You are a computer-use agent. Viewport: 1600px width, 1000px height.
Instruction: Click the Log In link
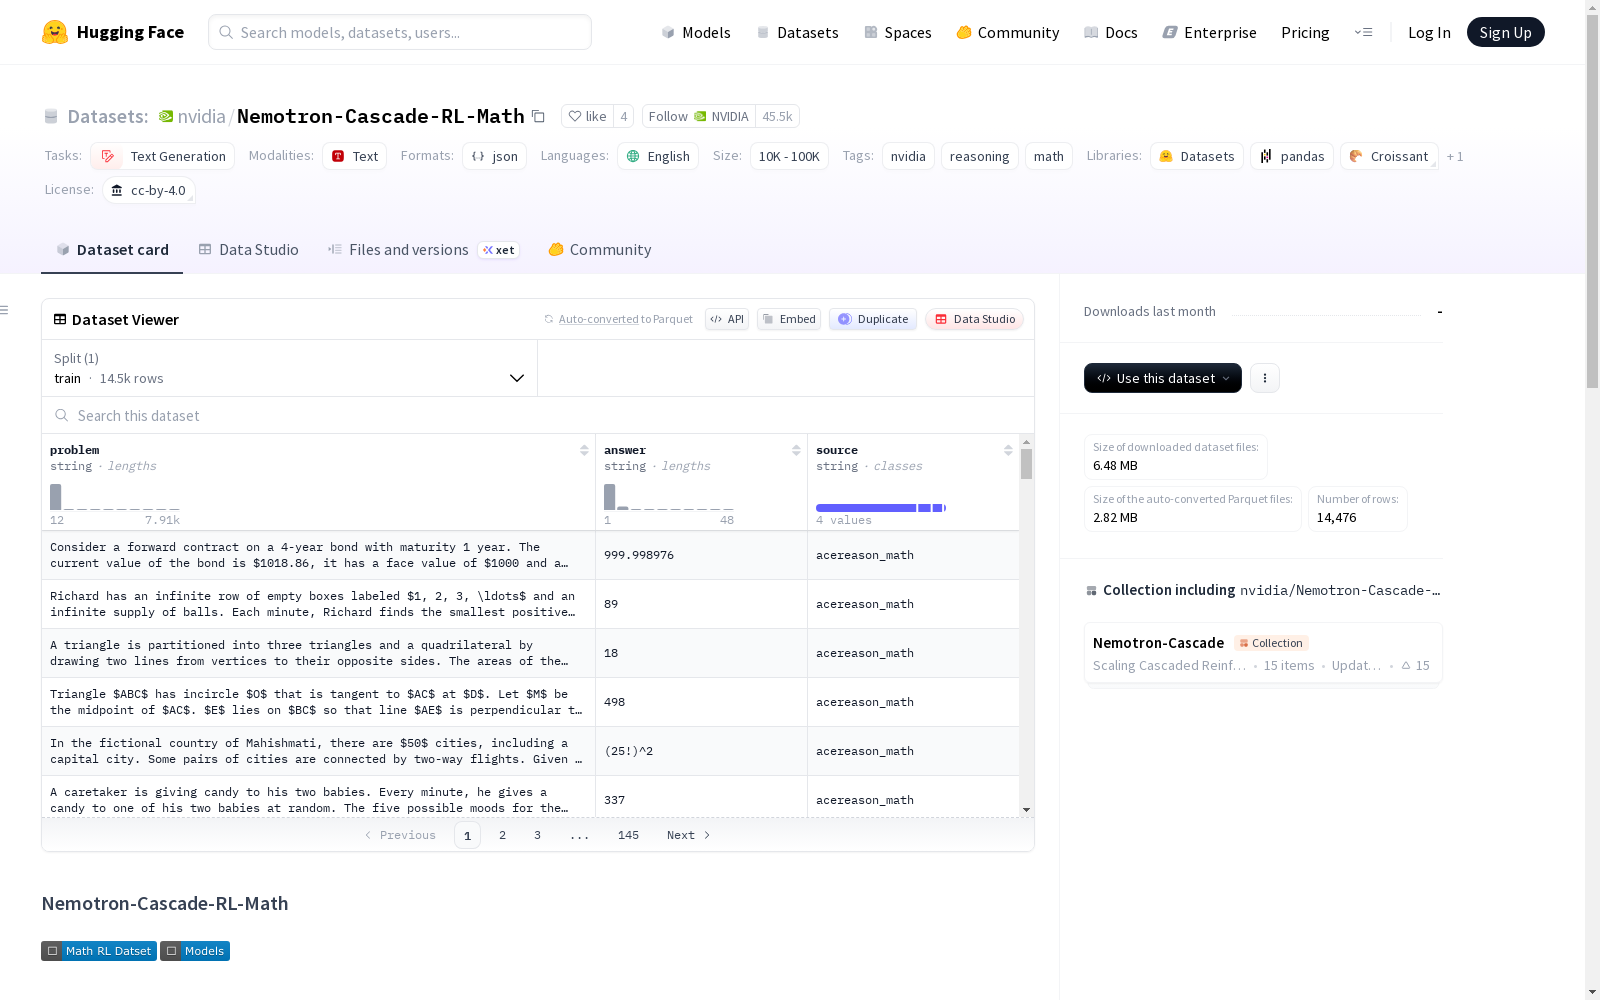pyautogui.click(x=1429, y=32)
